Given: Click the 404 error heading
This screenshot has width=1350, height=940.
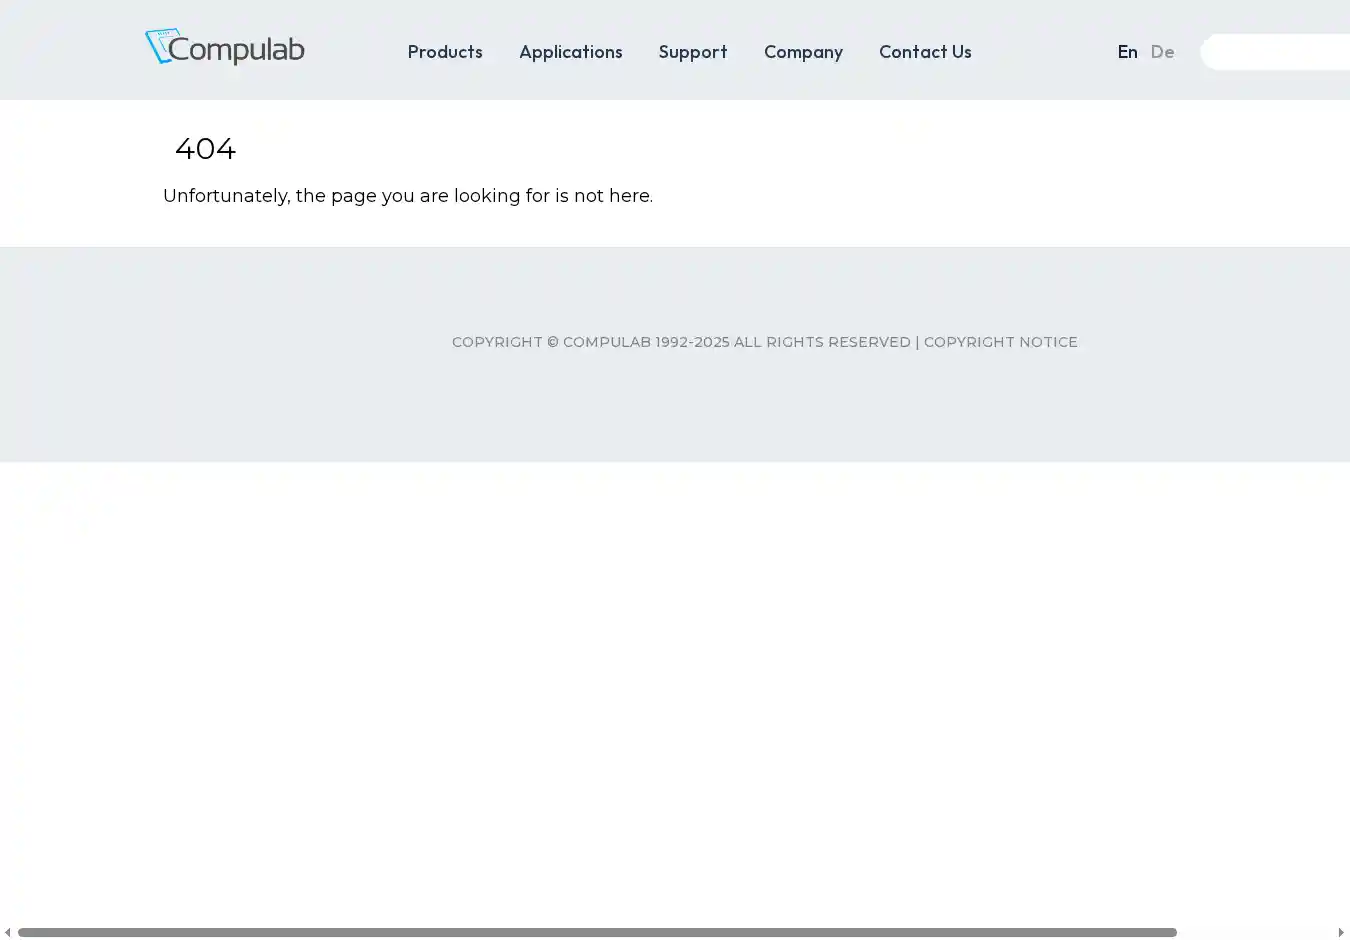Looking at the screenshot, I should coord(205,149).
